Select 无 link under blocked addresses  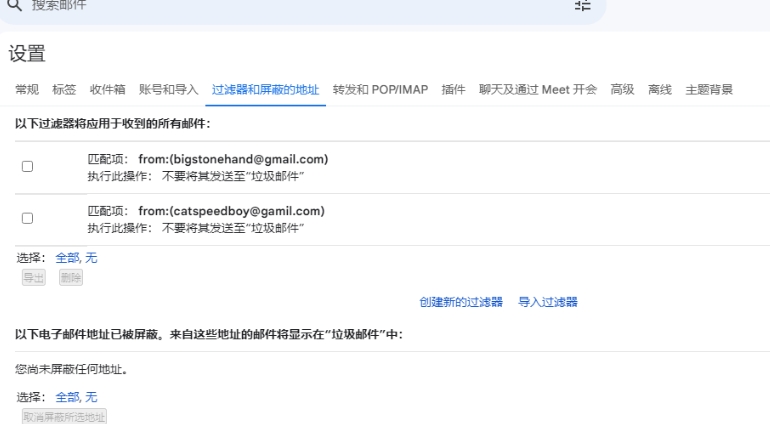click(x=91, y=397)
